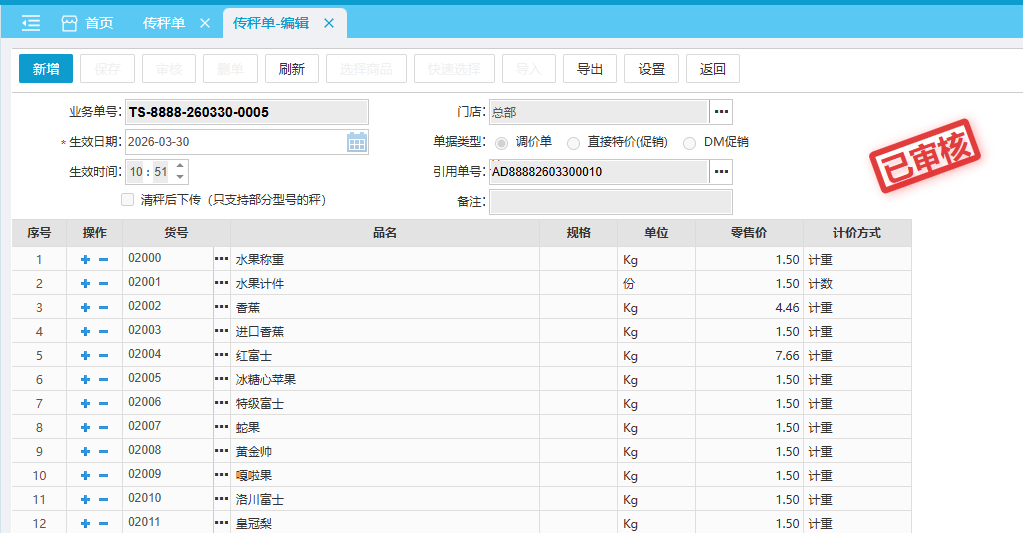Click the 导出 button

(x=590, y=69)
